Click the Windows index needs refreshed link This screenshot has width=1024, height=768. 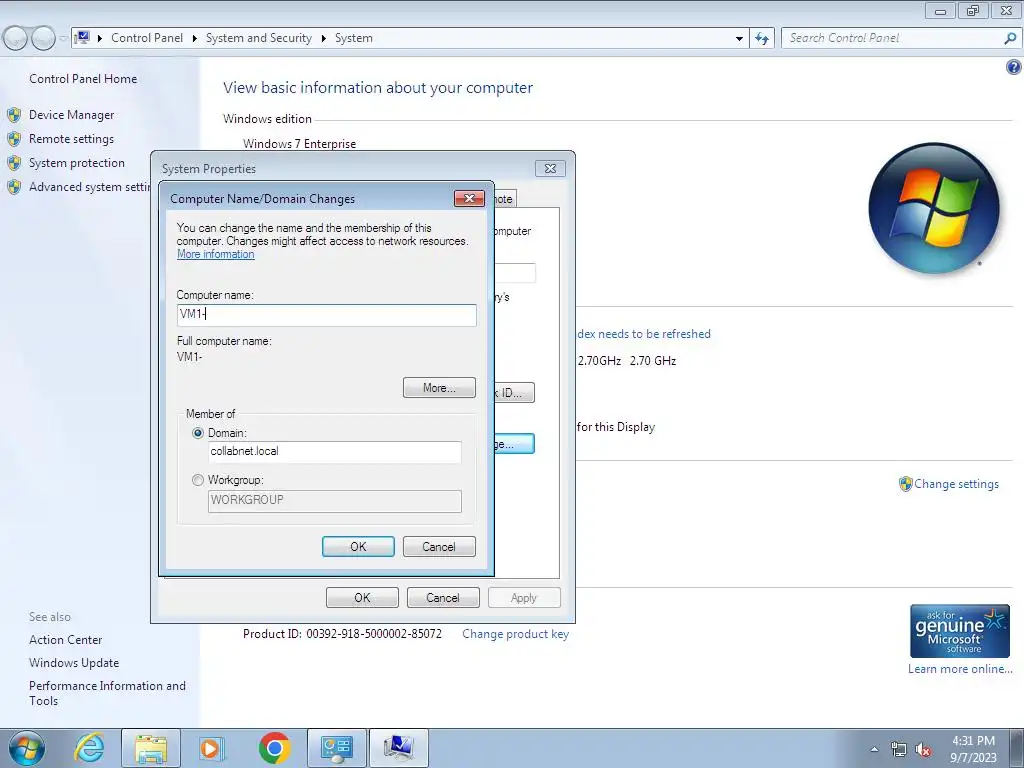[644, 334]
